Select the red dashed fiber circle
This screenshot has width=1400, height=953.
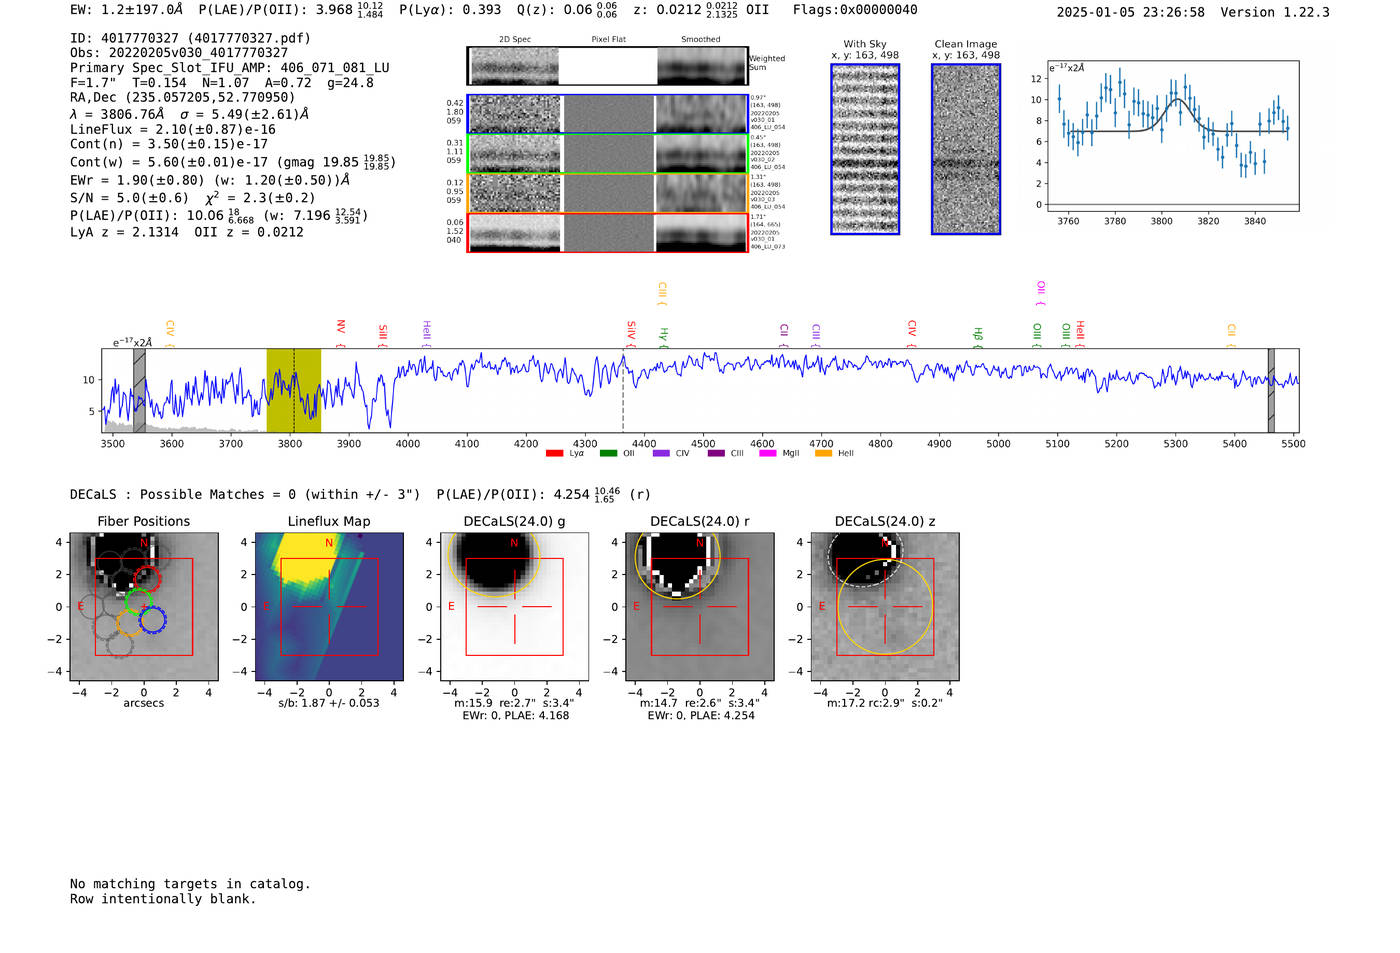pos(148,579)
